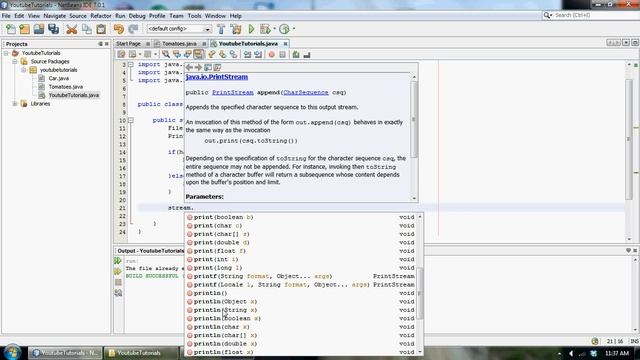Click the Find Previous Occurrence icon
This screenshot has width=640, height=360.
pos(177,55)
